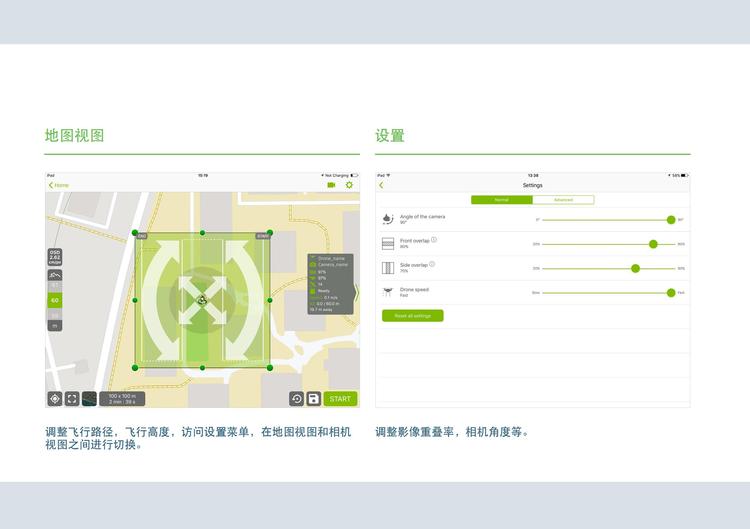
Task: Click the Angle of the camera slider handle
Action: [671, 219]
